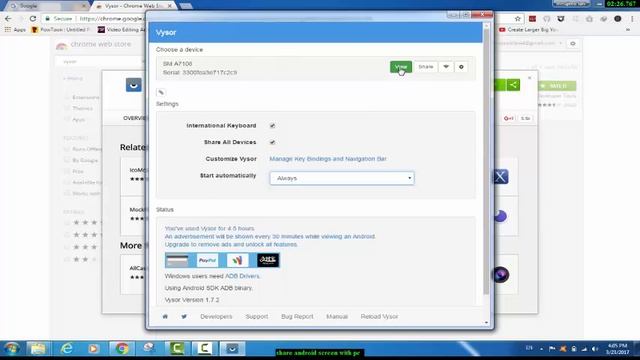Click the home icon in Vysor footer
Screen dimensions: 640x360
pos(165,316)
